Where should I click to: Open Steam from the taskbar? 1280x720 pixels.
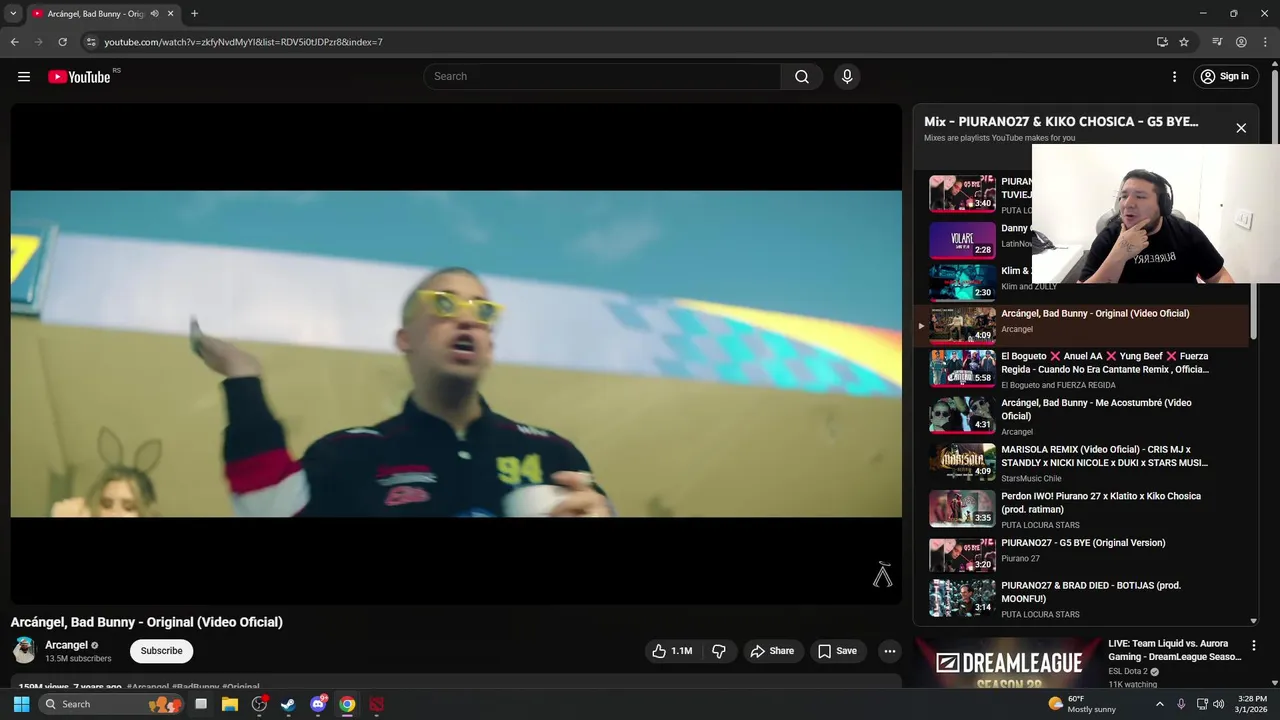[288, 704]
